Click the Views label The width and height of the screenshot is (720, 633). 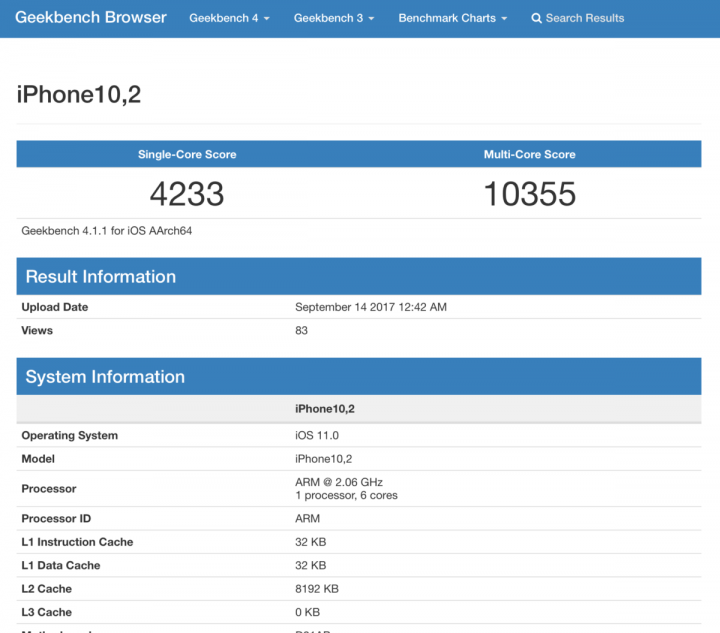point(37,331)
